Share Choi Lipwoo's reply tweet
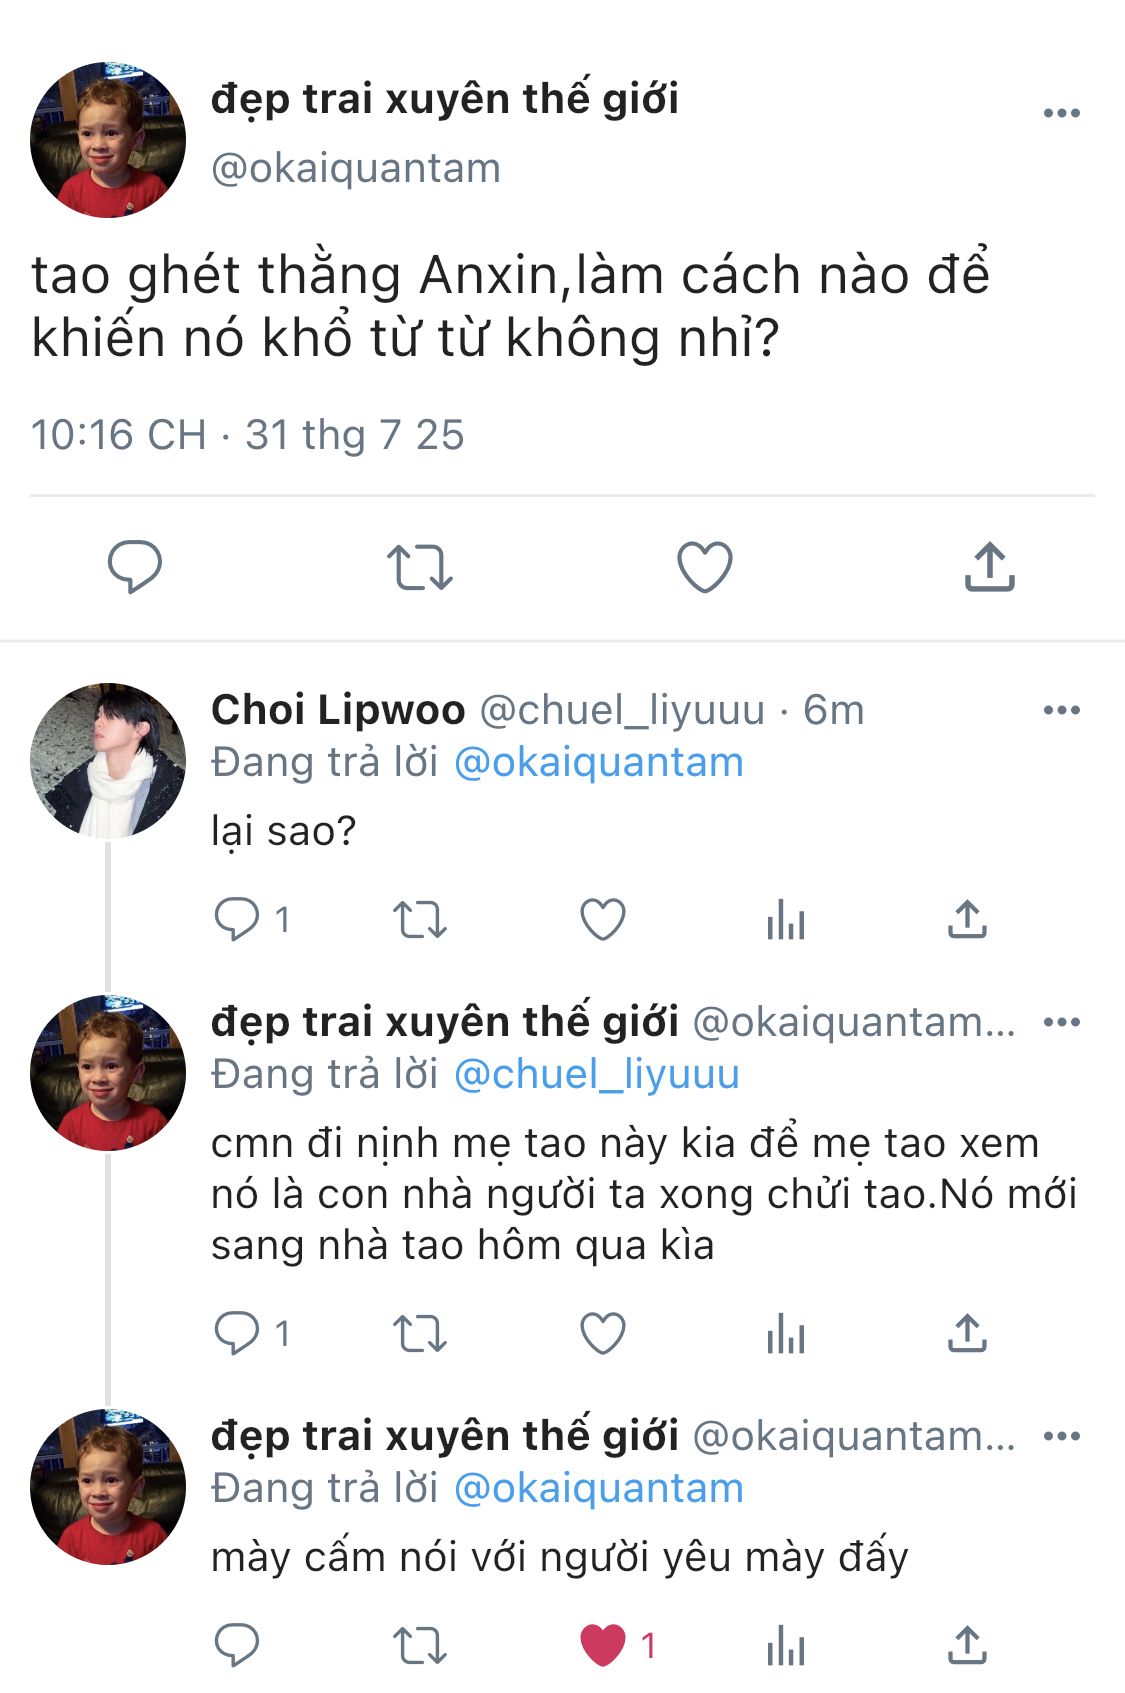1125x1693 pixels. (966, 919)
